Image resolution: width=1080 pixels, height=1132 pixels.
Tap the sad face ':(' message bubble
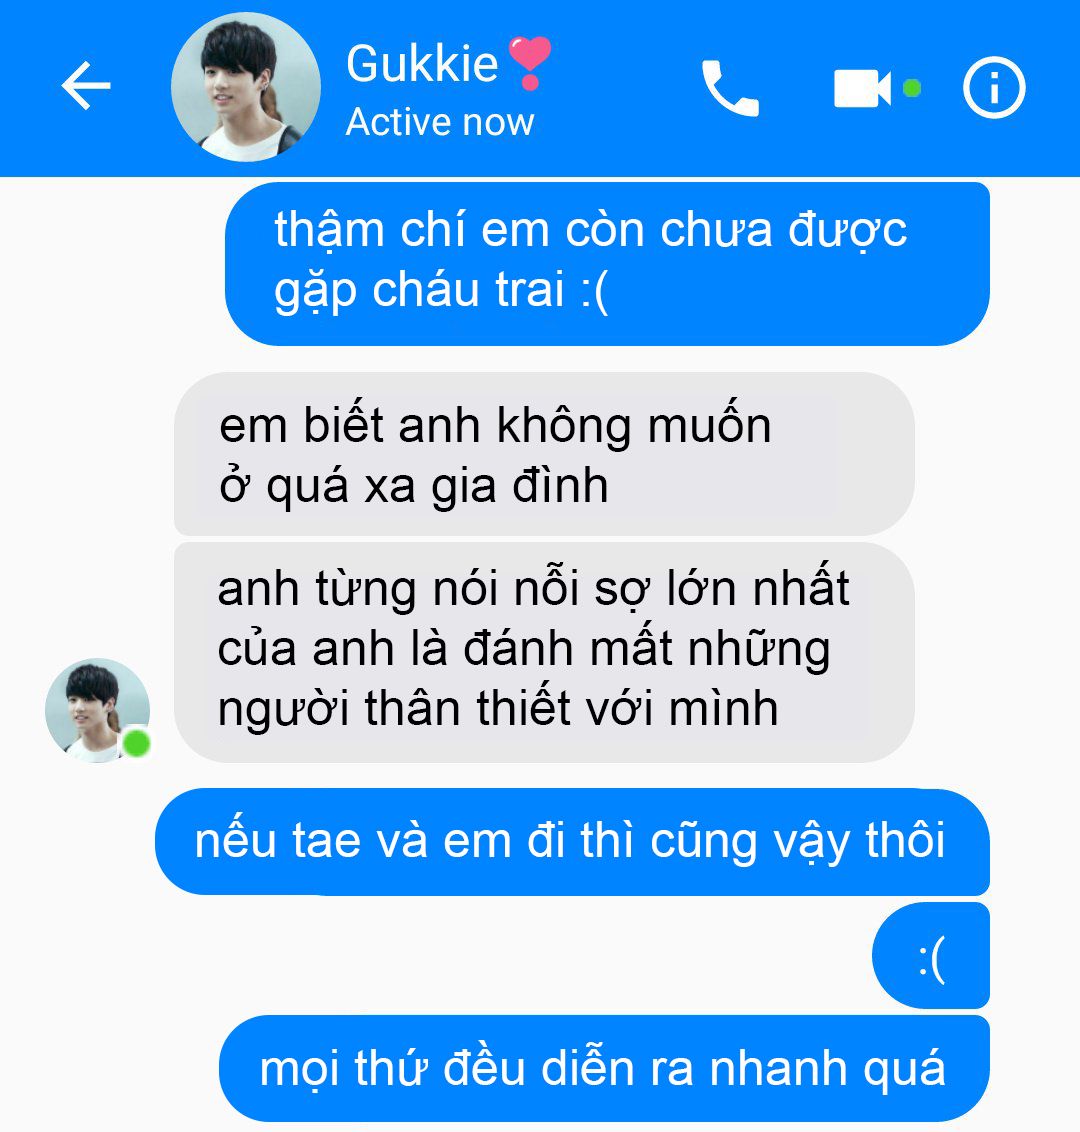(x=931, y=955)
